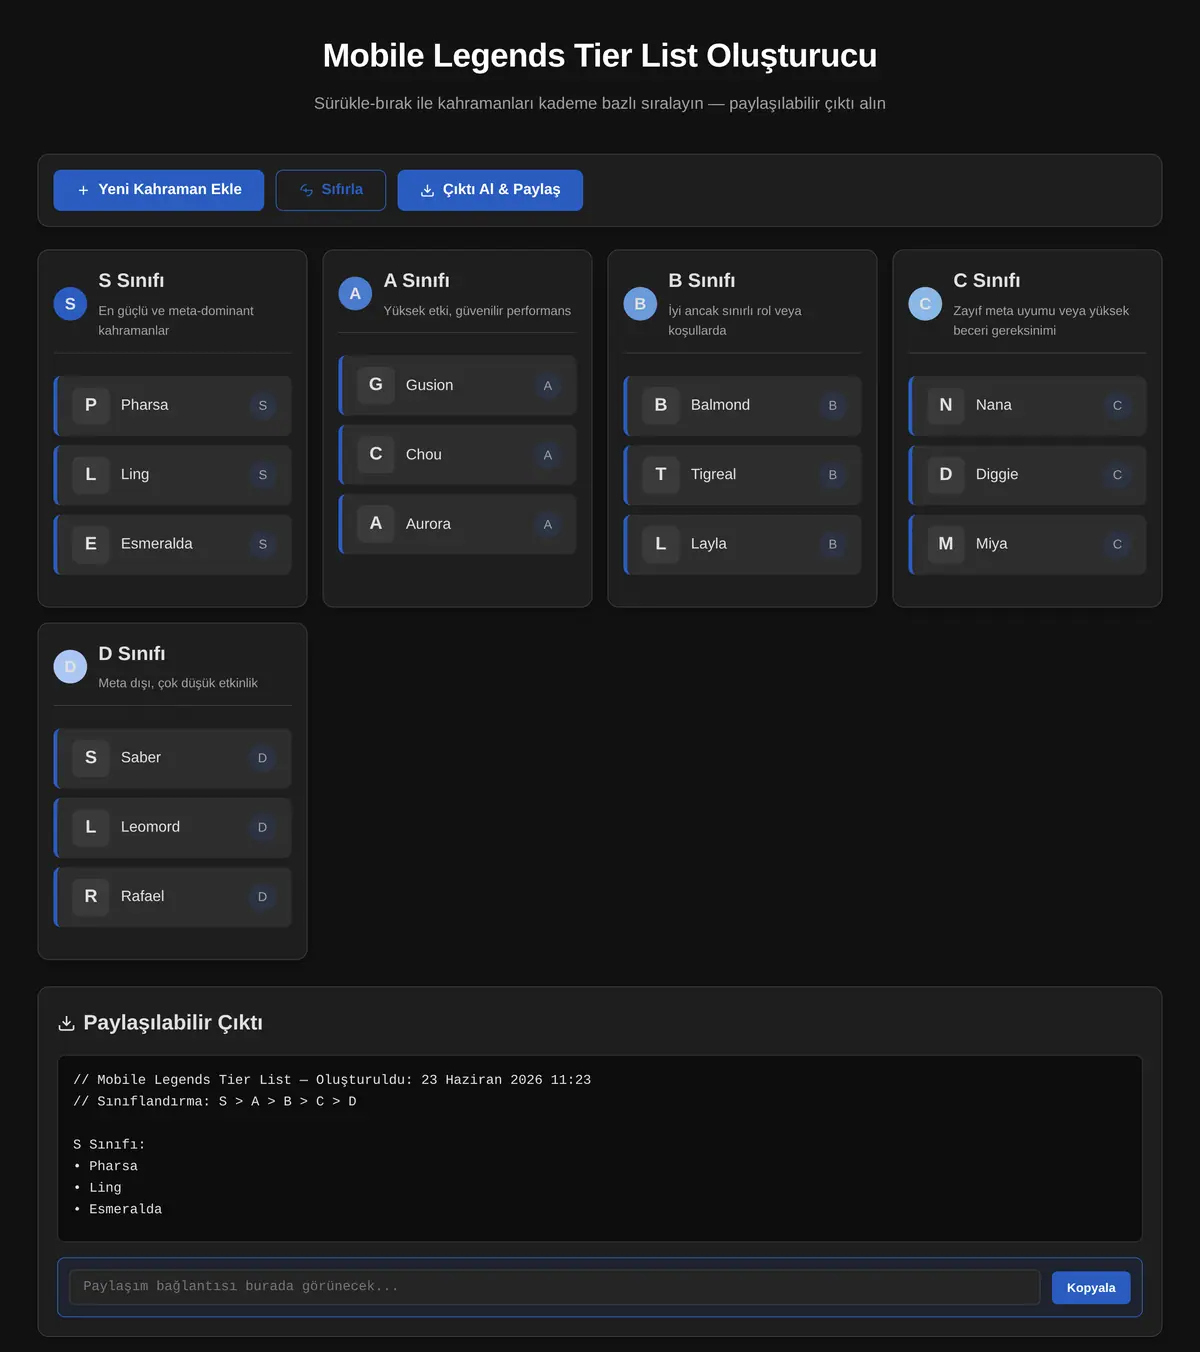Image resolution: width=1200 pixels, height=1352 pixels.
Task: Select the Chou hero card
Action: (x=458, y=455)
